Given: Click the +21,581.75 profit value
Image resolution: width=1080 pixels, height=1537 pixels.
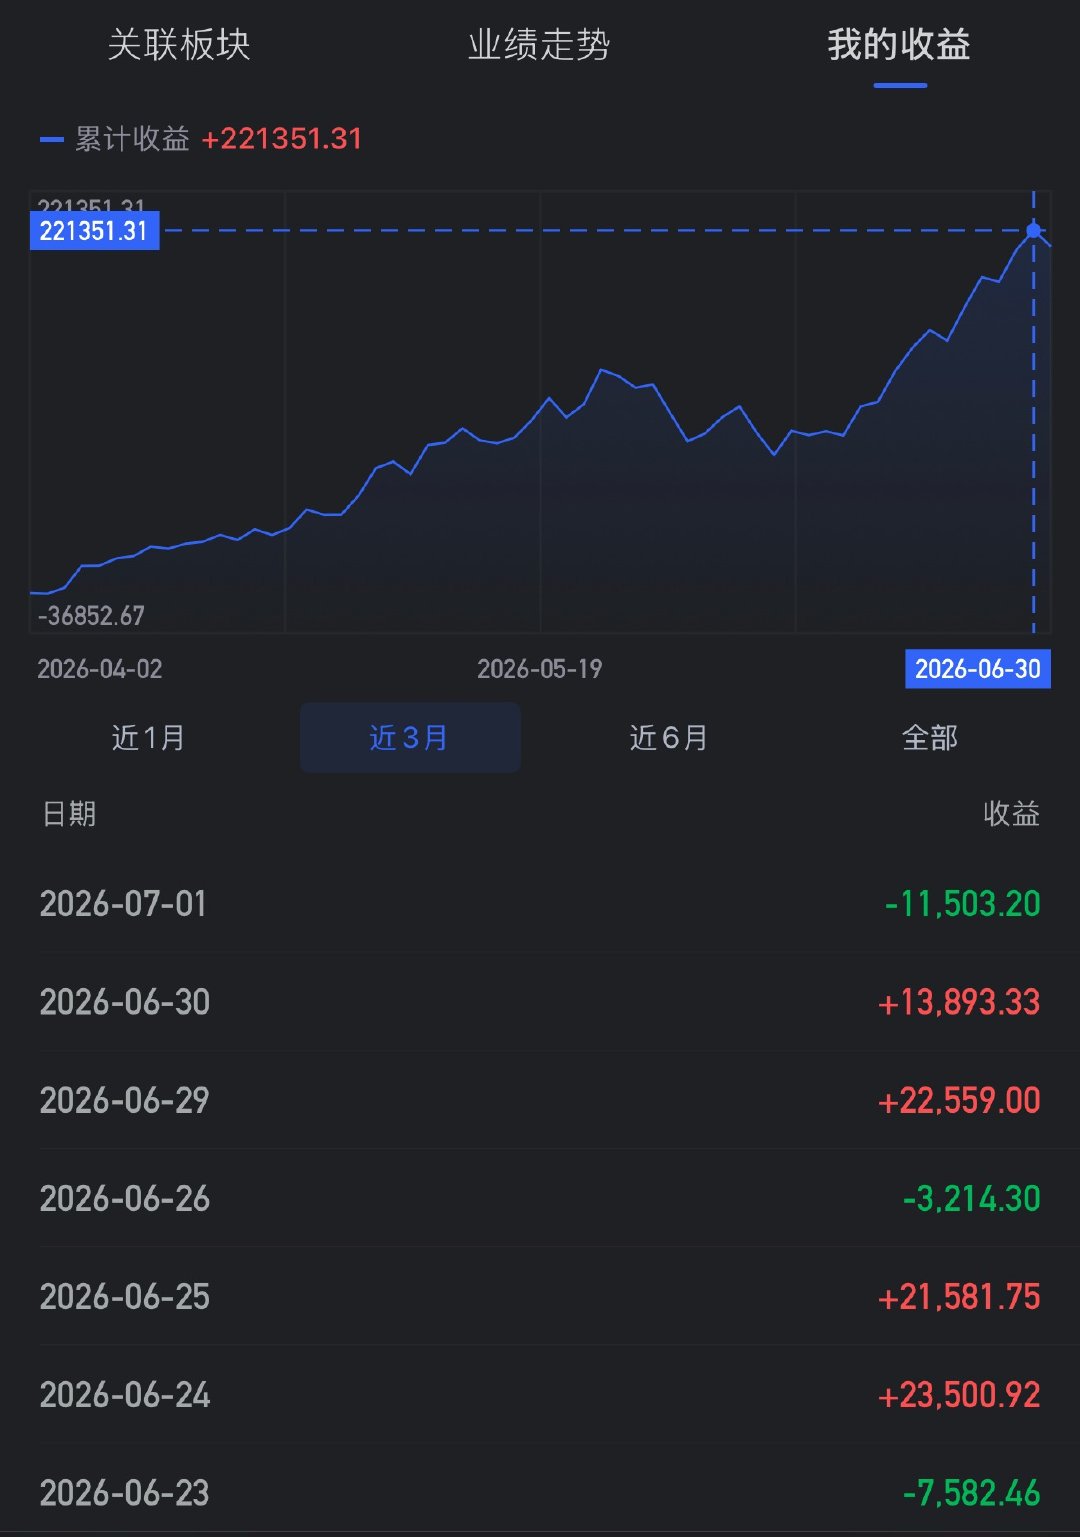Looking at the screenshot, I should 959,1296.
